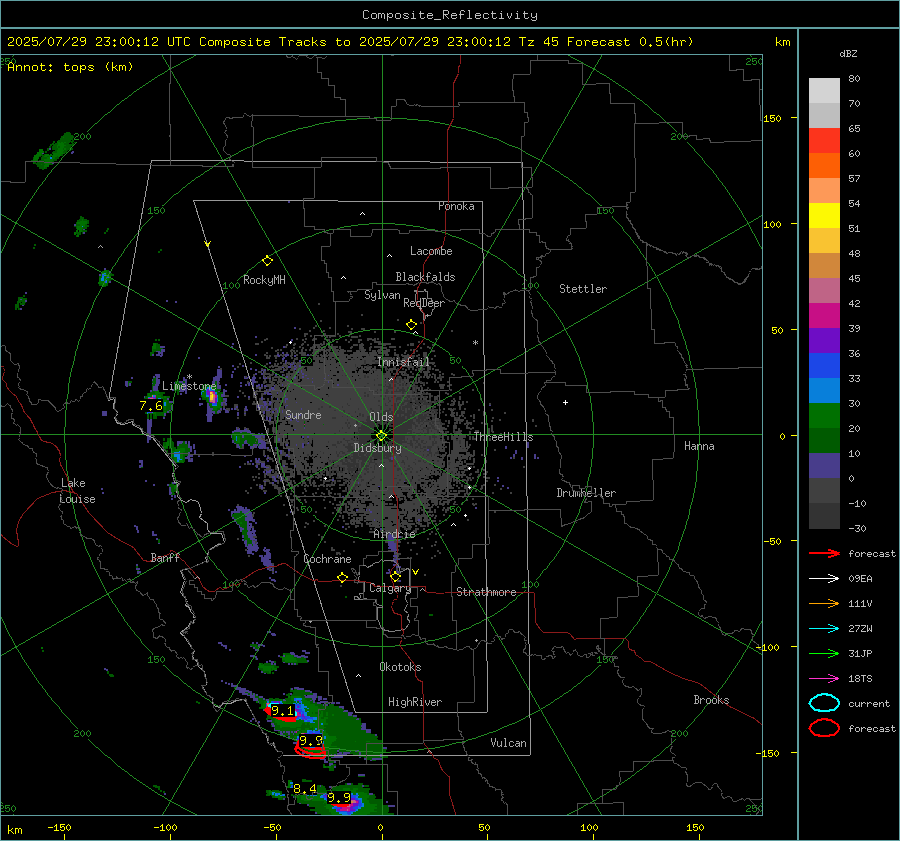Click the dBZ color scale heading
The height and width of the screenshot is (841, 900).
(848, 53)
